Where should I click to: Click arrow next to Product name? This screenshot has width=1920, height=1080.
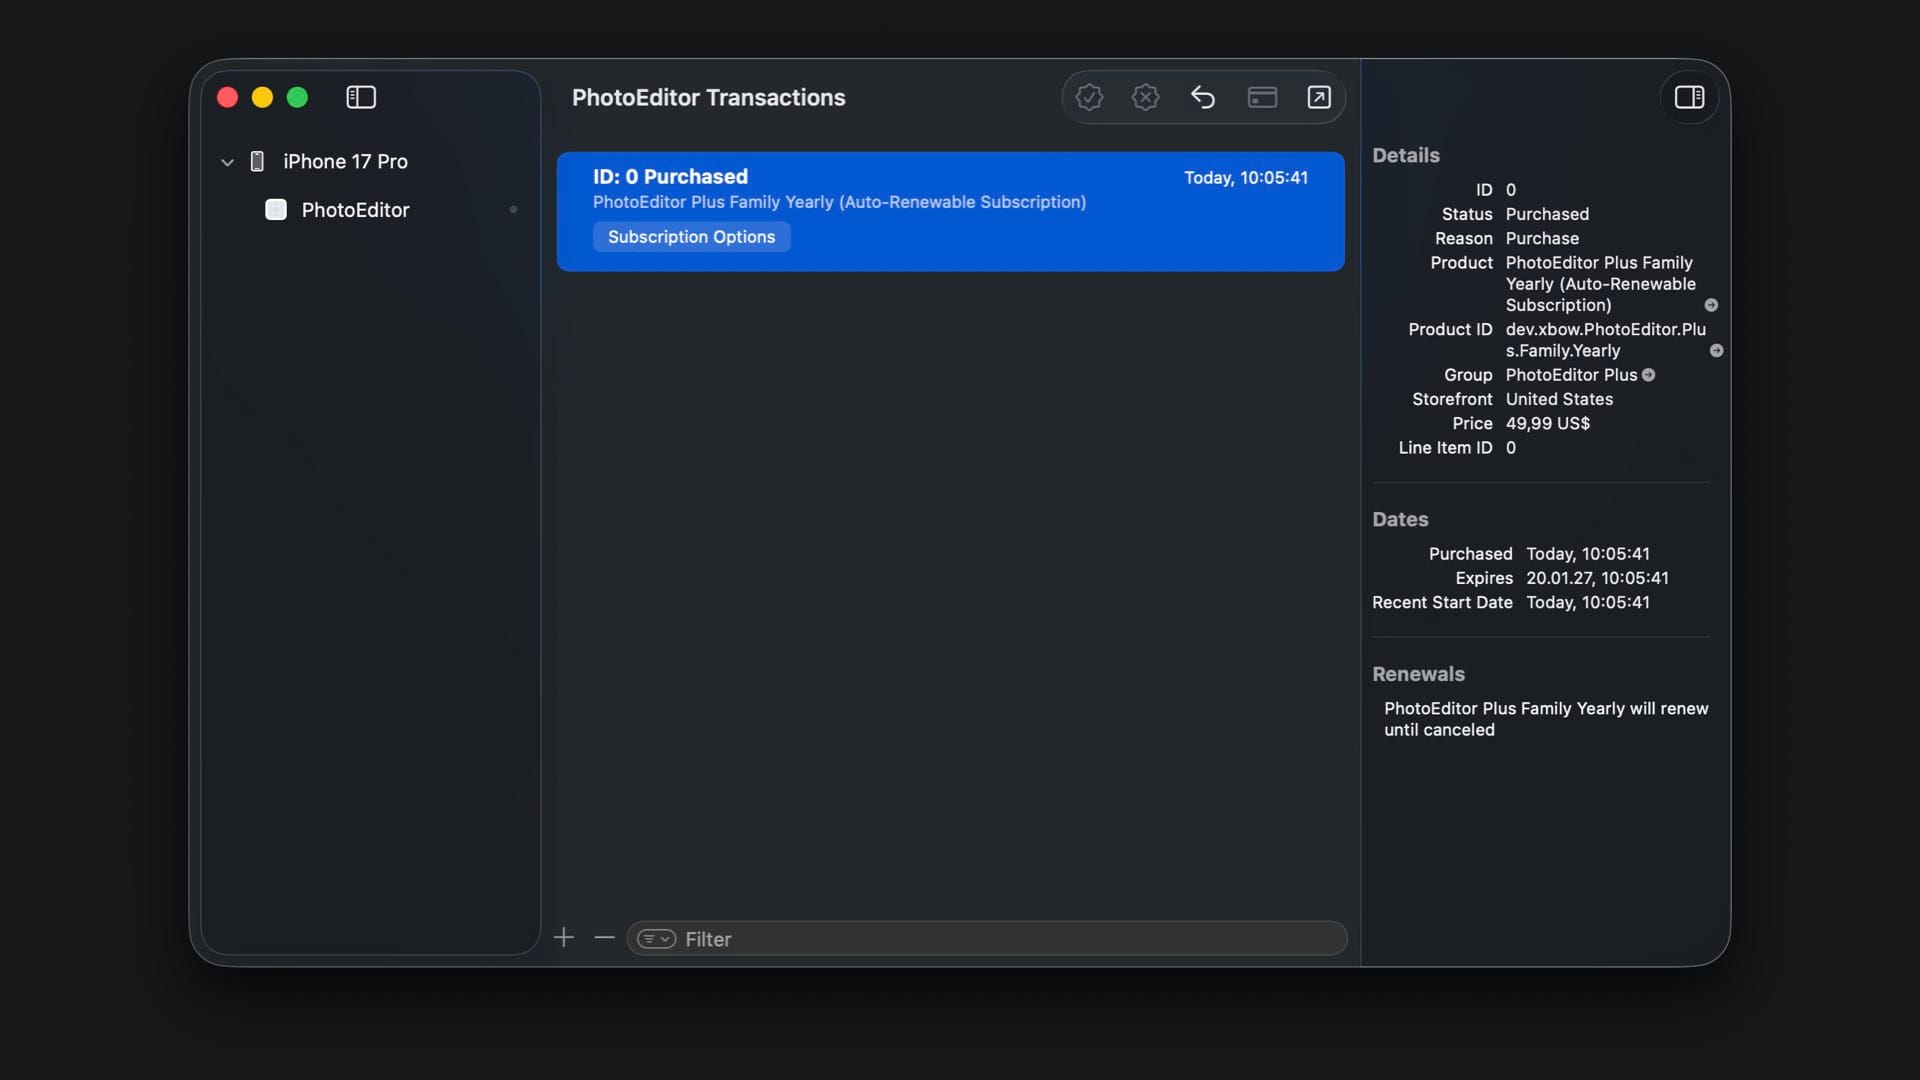click(x=1711, y=305)
